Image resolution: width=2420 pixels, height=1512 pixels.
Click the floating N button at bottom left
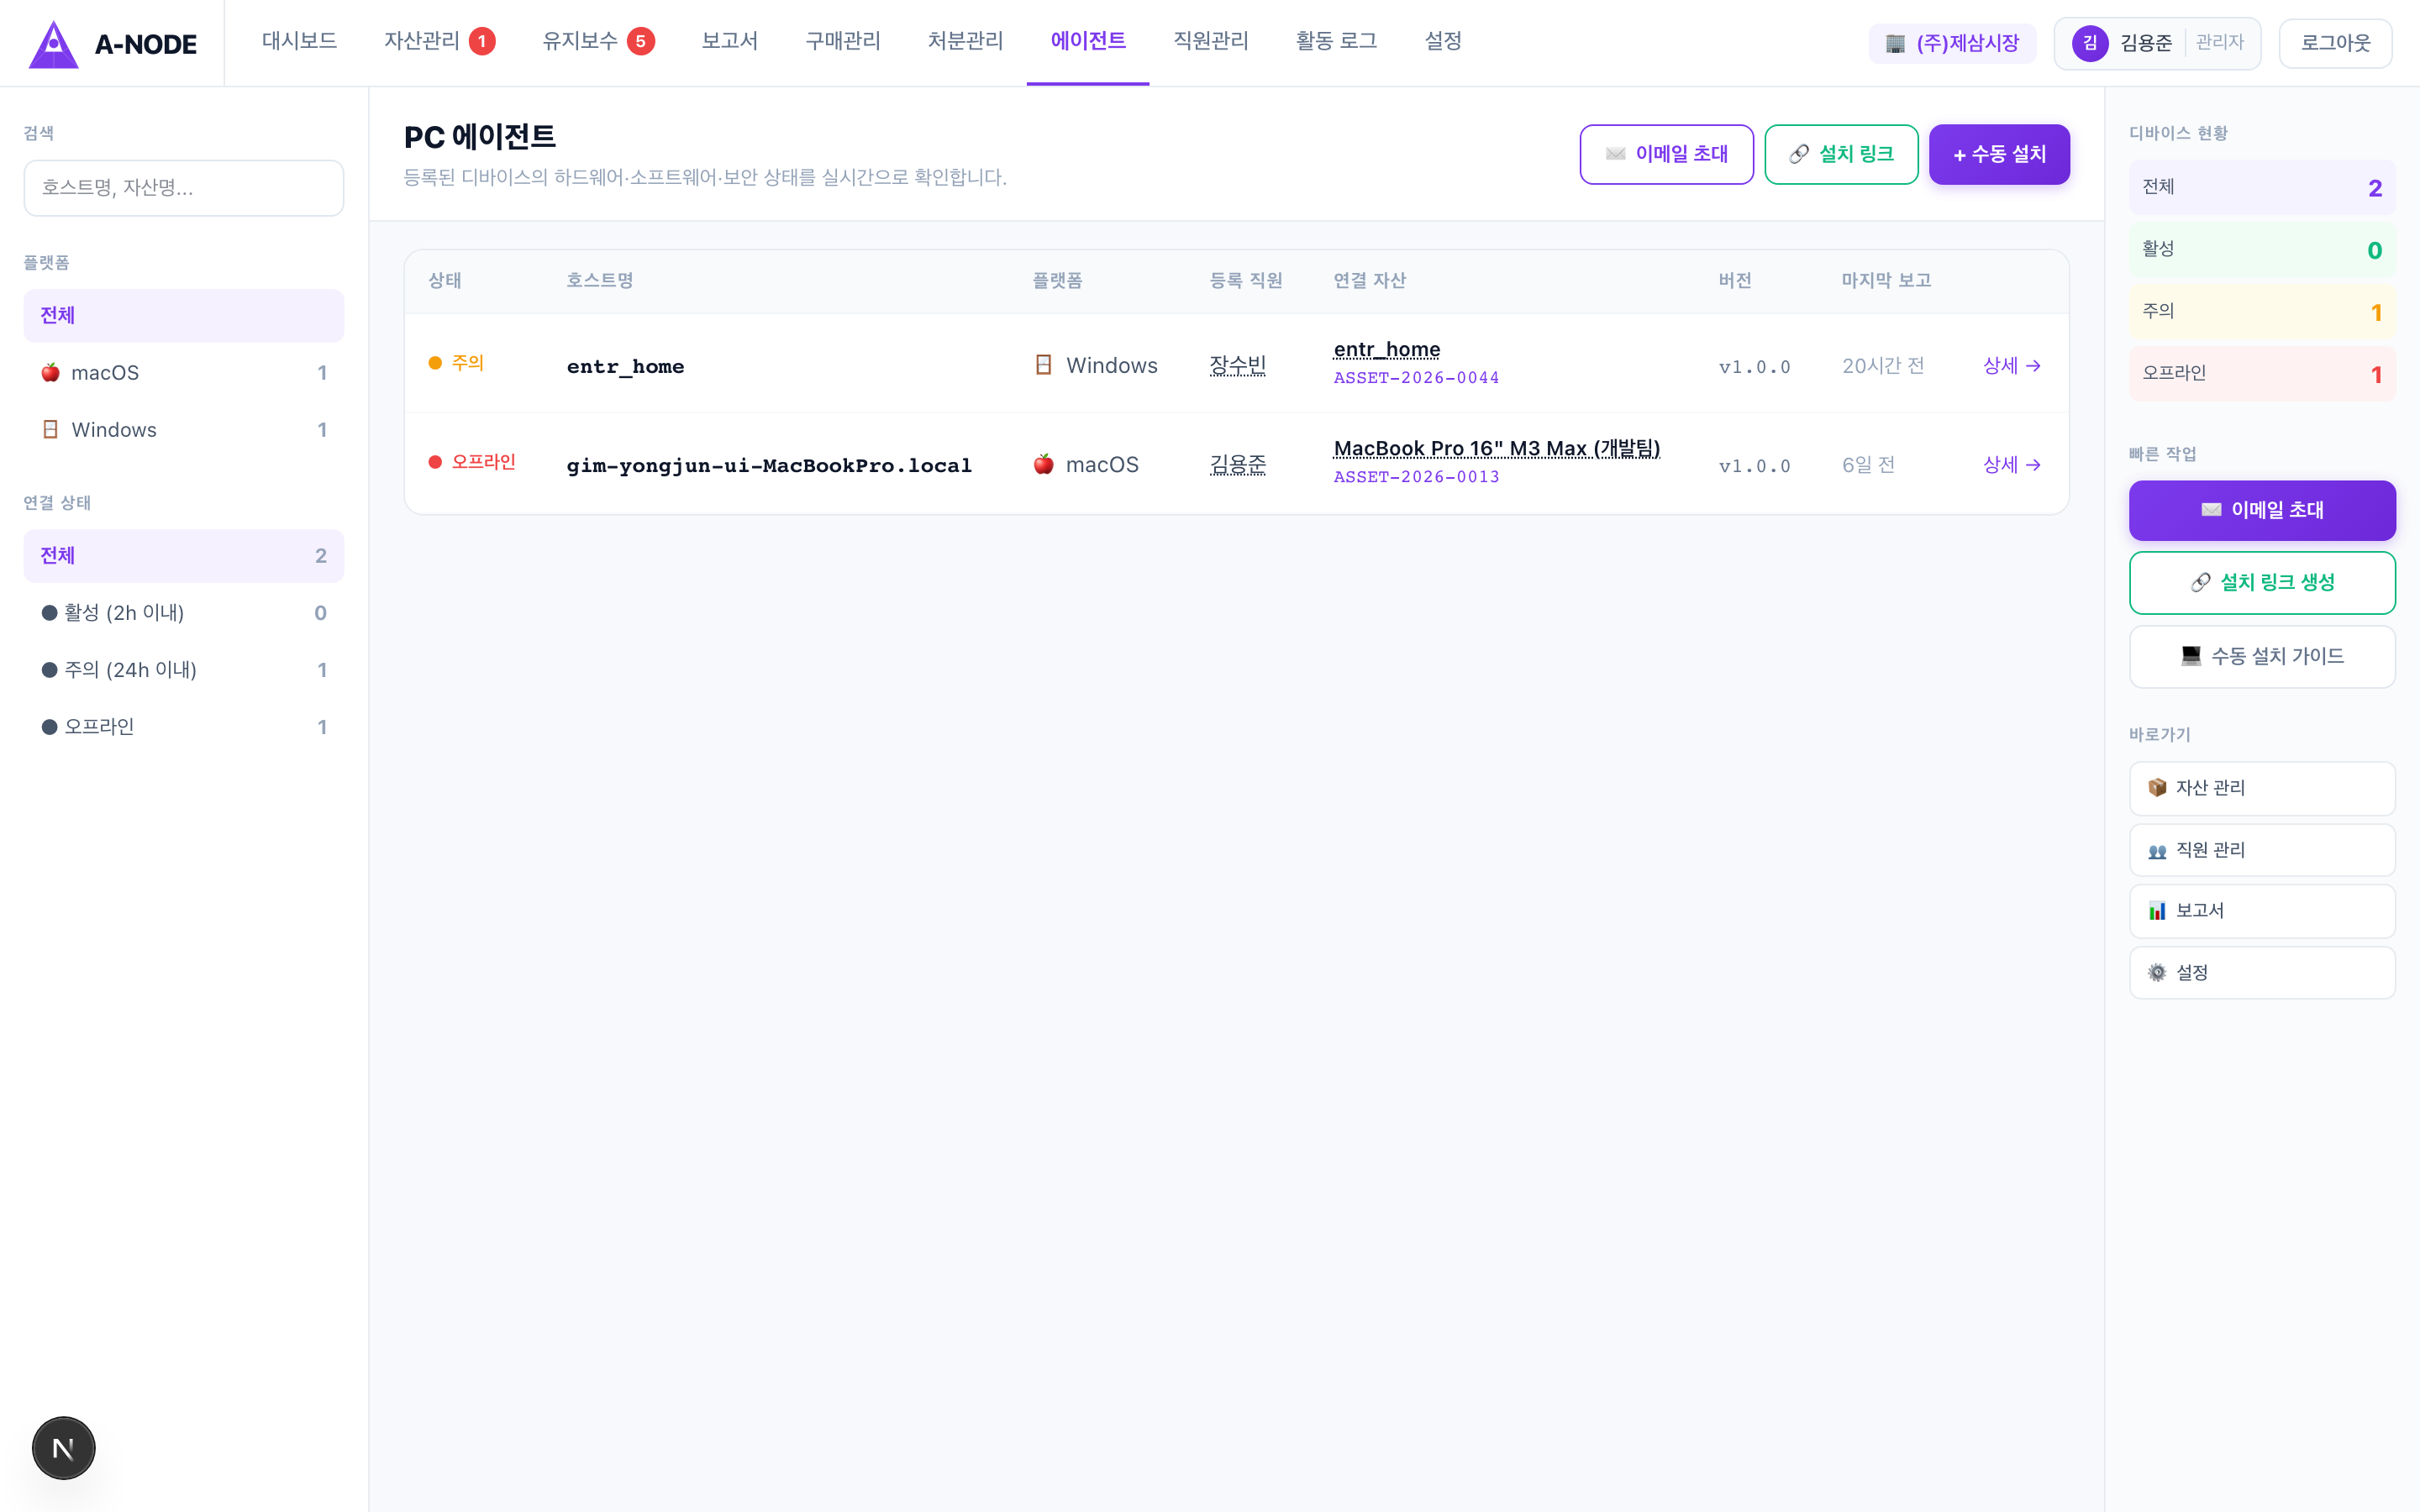point(63,1447)
